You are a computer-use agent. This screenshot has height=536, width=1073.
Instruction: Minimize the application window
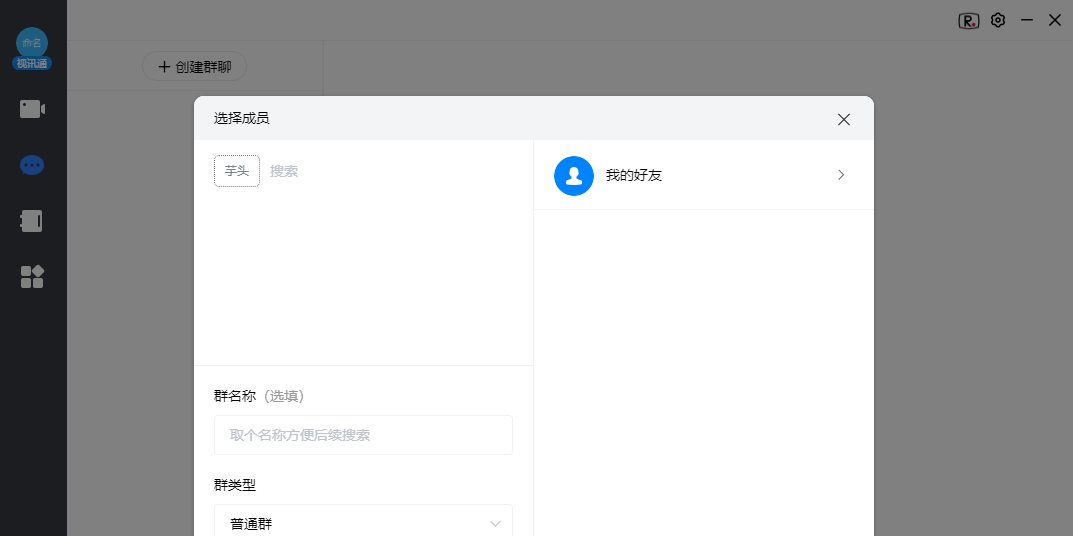coord(1026,20)
